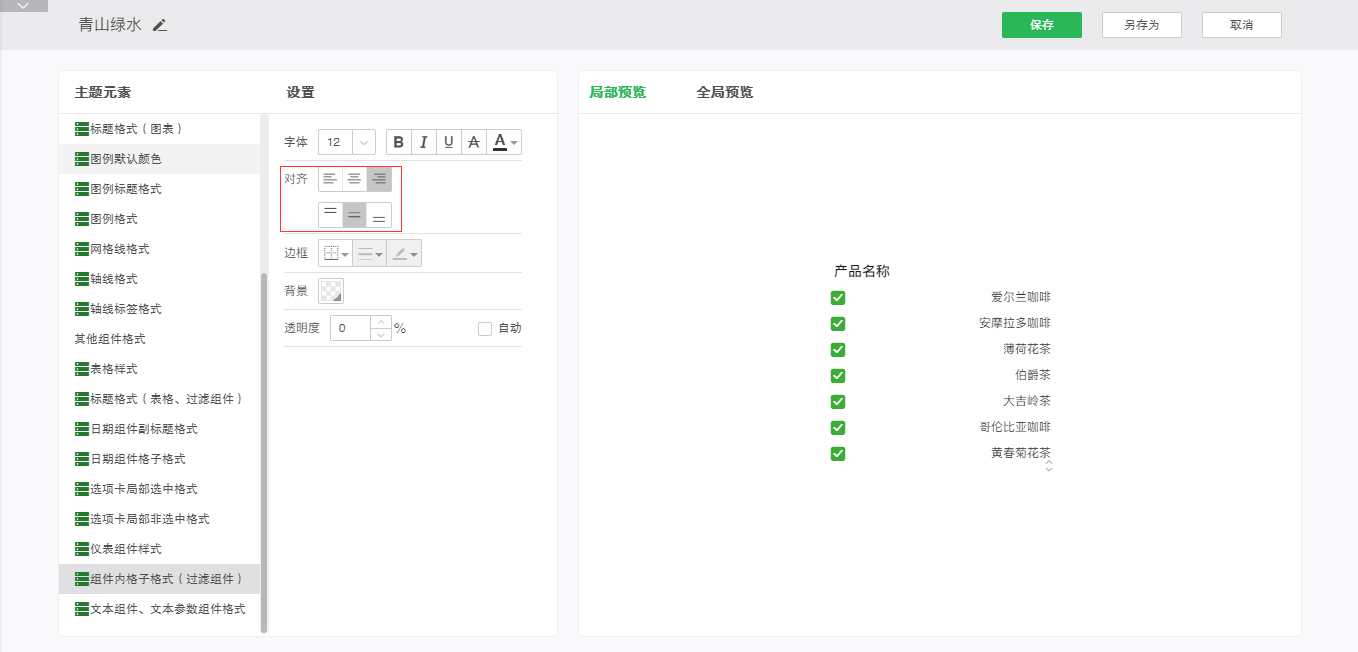
Task: Toggle bold text formatting
Action: [399, 142]
